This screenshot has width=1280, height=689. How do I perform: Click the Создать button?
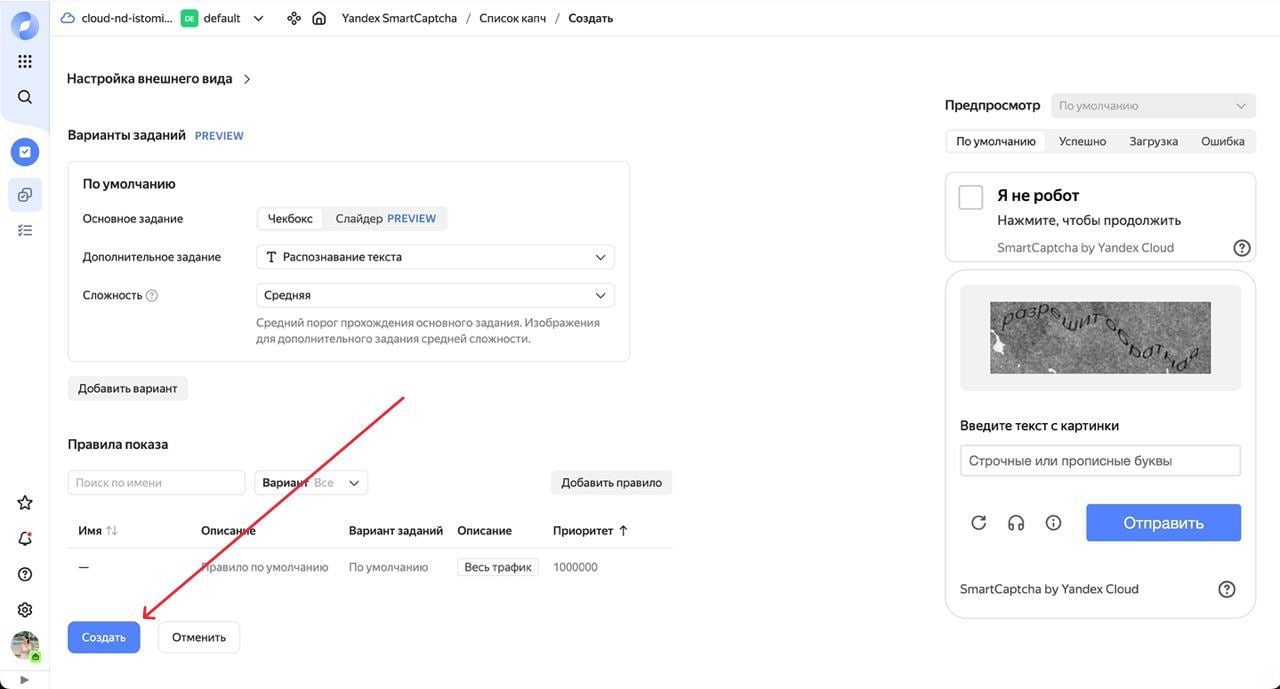104,637
